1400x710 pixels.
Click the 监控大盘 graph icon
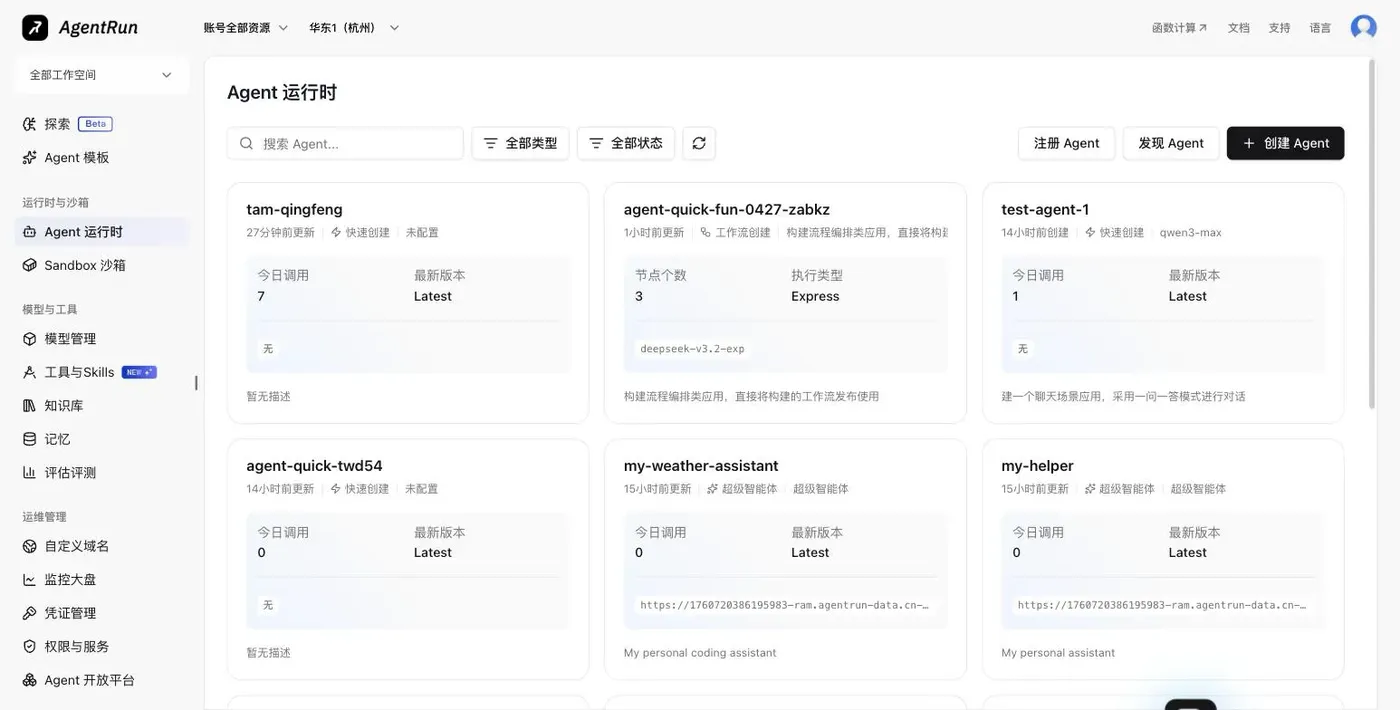[30, 579]
